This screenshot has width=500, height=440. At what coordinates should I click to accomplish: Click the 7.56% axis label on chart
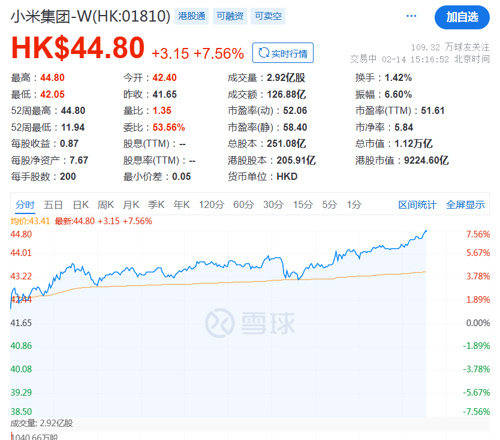478,234
